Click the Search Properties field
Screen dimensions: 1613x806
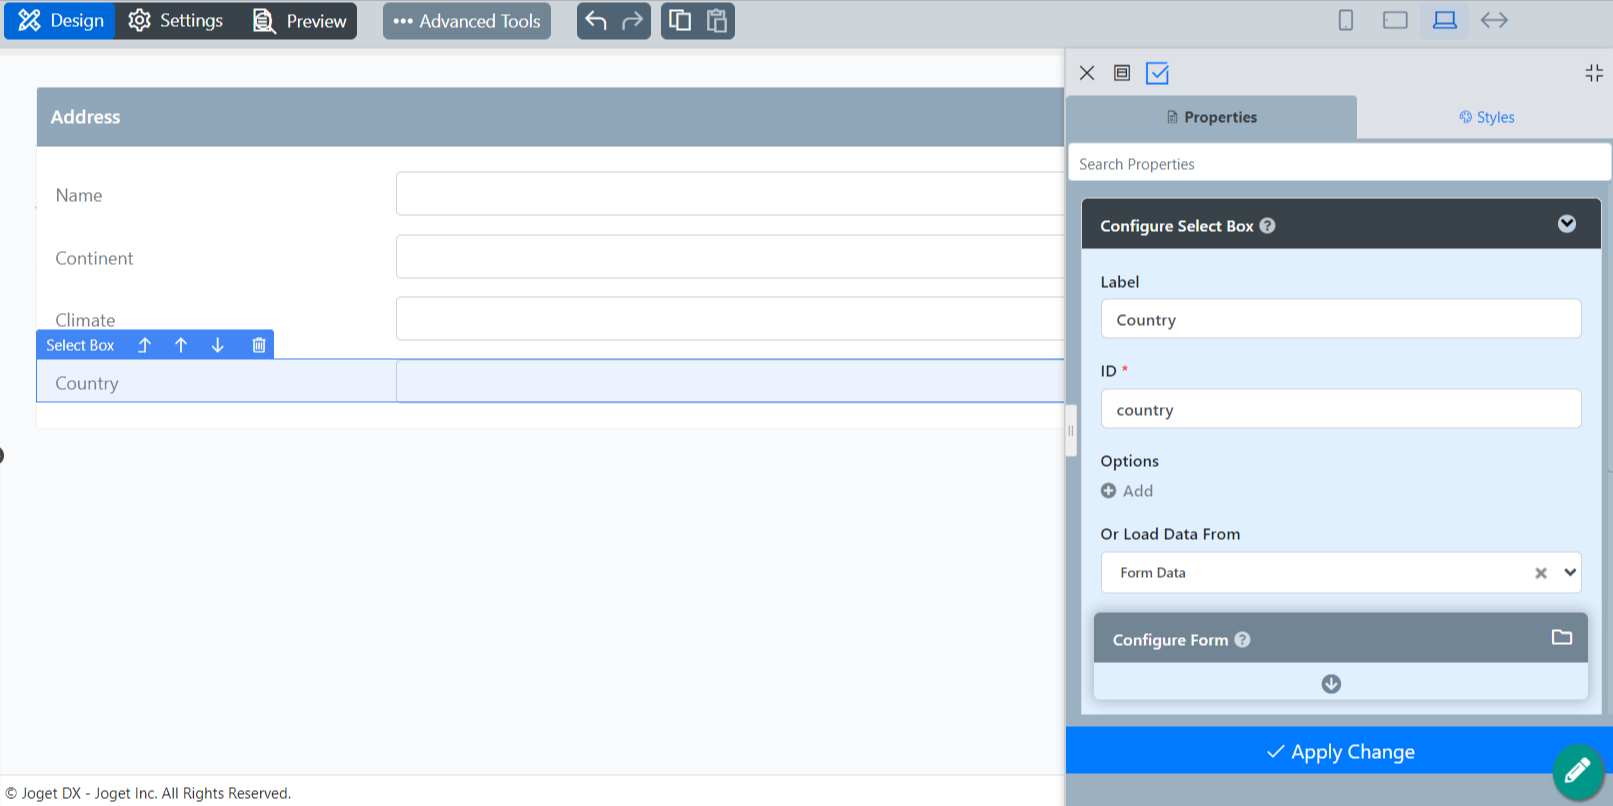pyautogui.click(x=1339, y=163)
